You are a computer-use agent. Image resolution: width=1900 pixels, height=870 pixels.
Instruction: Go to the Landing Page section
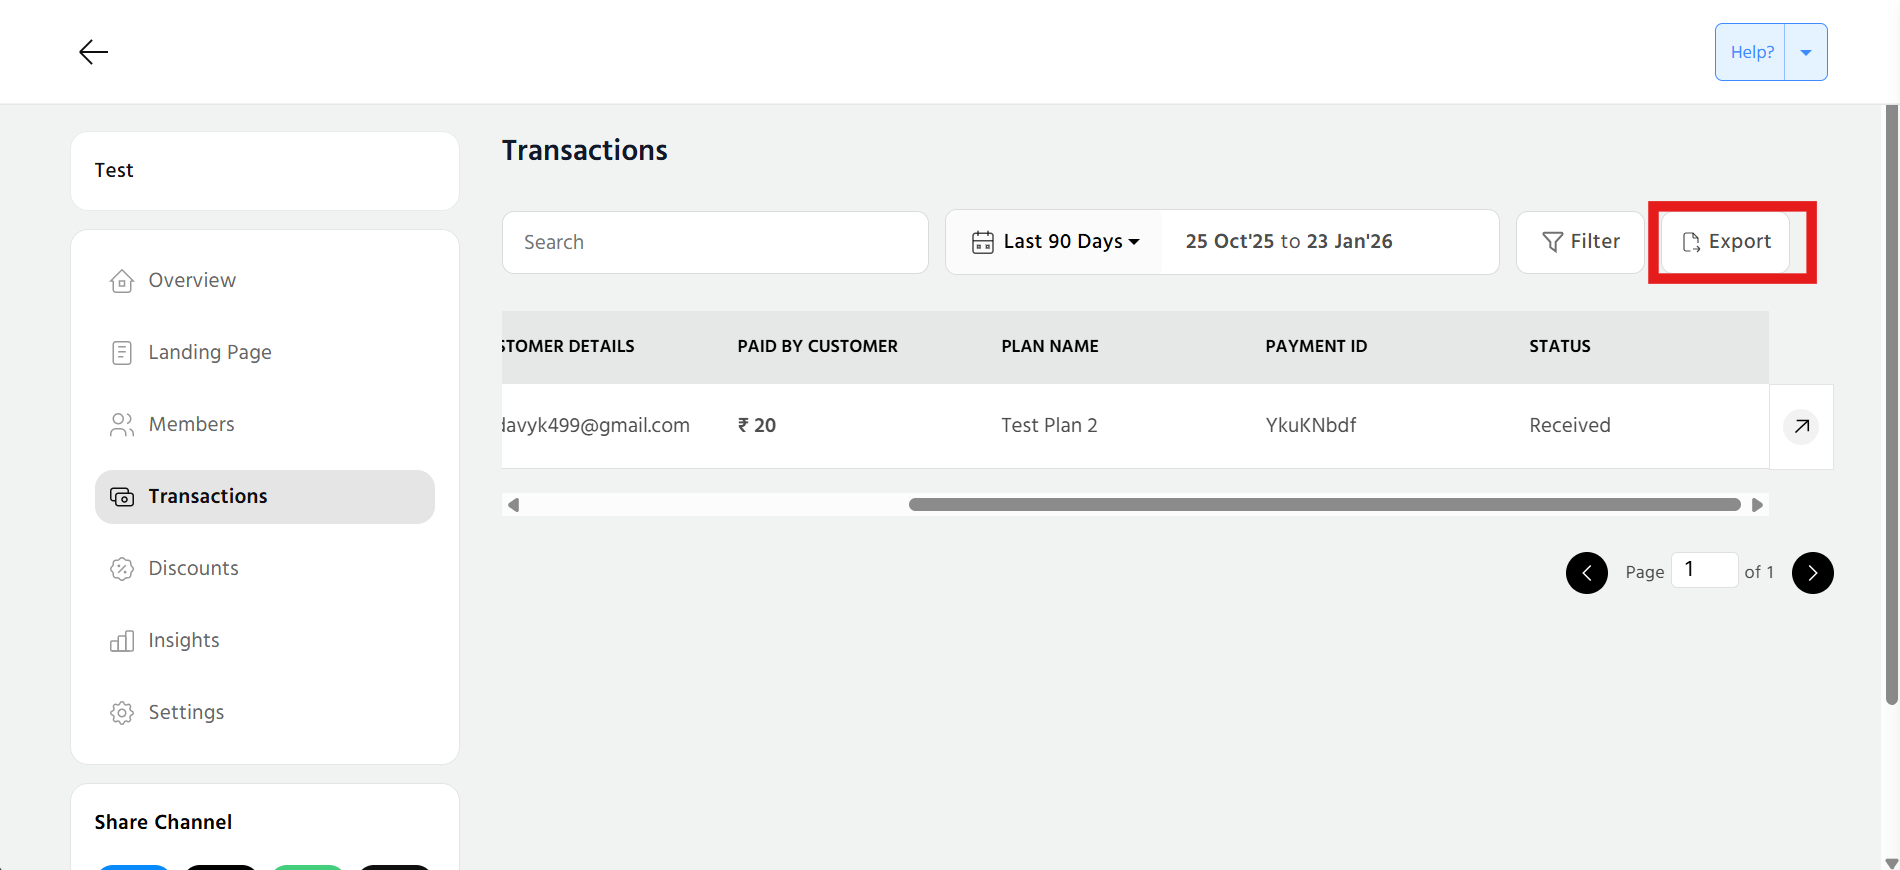pos(209,353)
